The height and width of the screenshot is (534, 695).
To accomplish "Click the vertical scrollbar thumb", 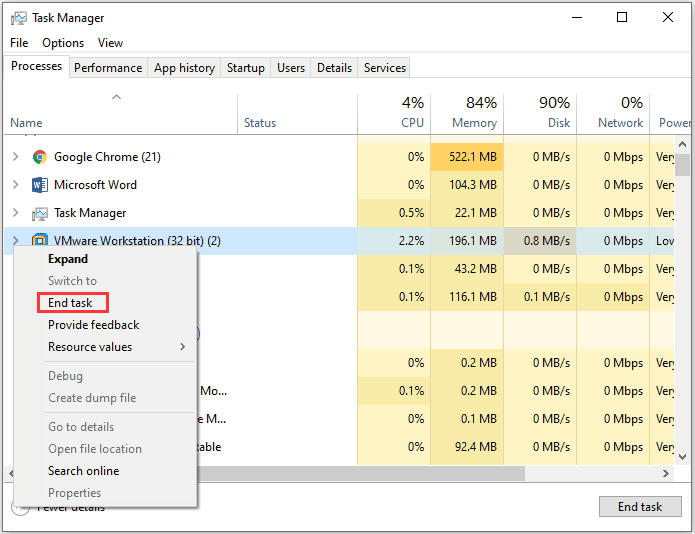I will (x=683, y=165).
